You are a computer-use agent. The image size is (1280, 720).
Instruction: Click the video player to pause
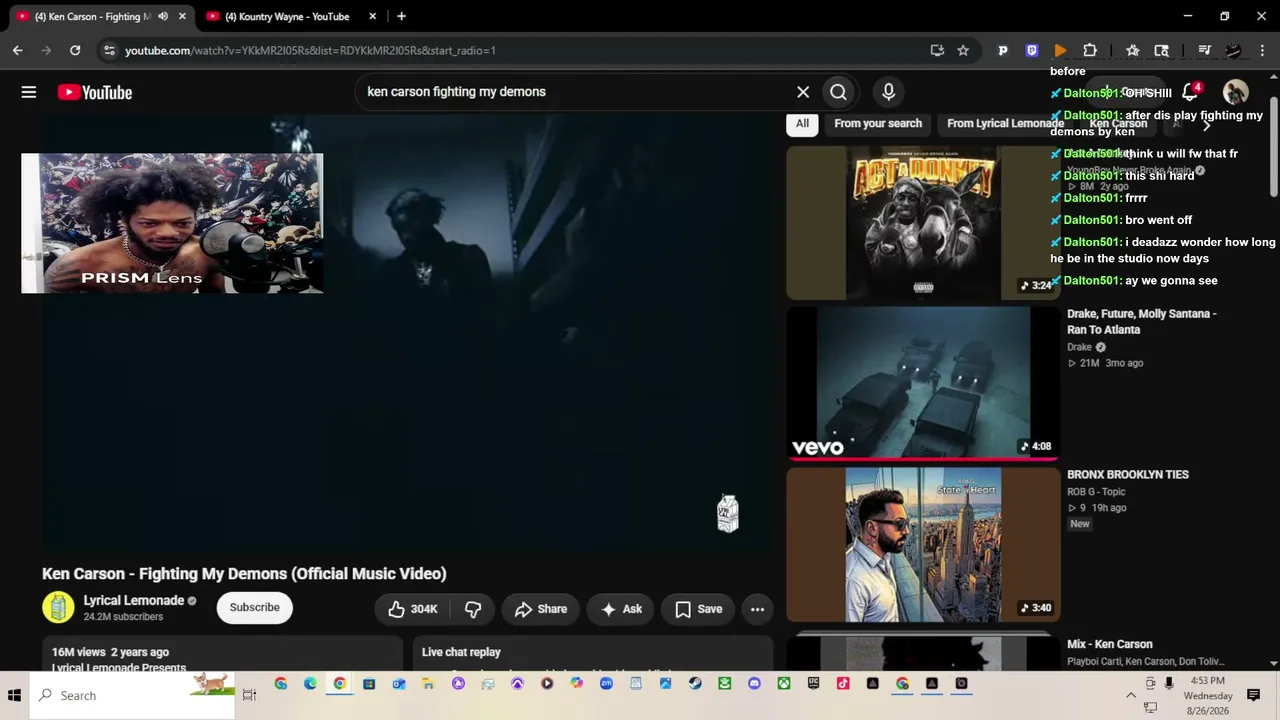[x=407, y=335]
